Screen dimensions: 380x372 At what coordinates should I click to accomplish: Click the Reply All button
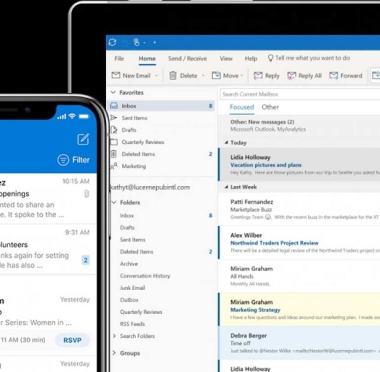[304, 76]
